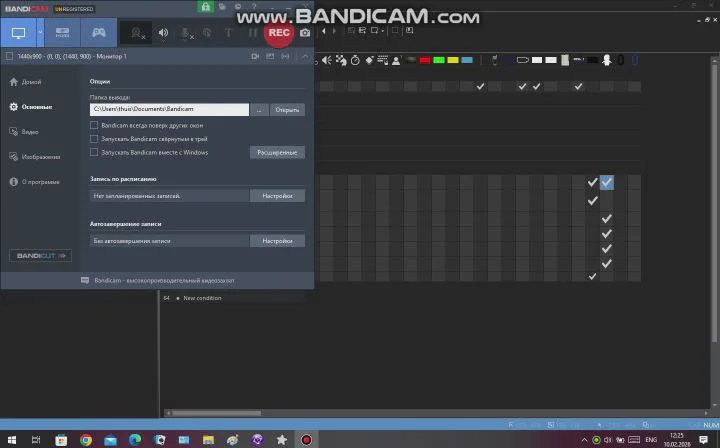Take a screenshot with camera icon
The image size is (720, 448).
click(x=305, y=33)
